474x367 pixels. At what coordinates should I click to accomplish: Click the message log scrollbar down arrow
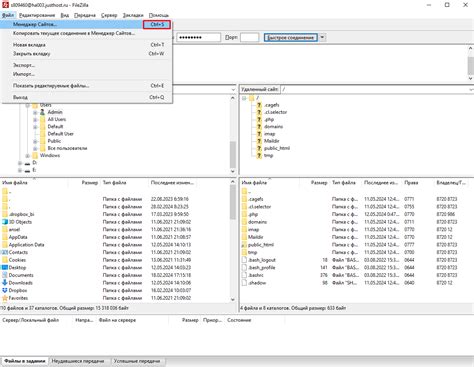tap(471, 78)
